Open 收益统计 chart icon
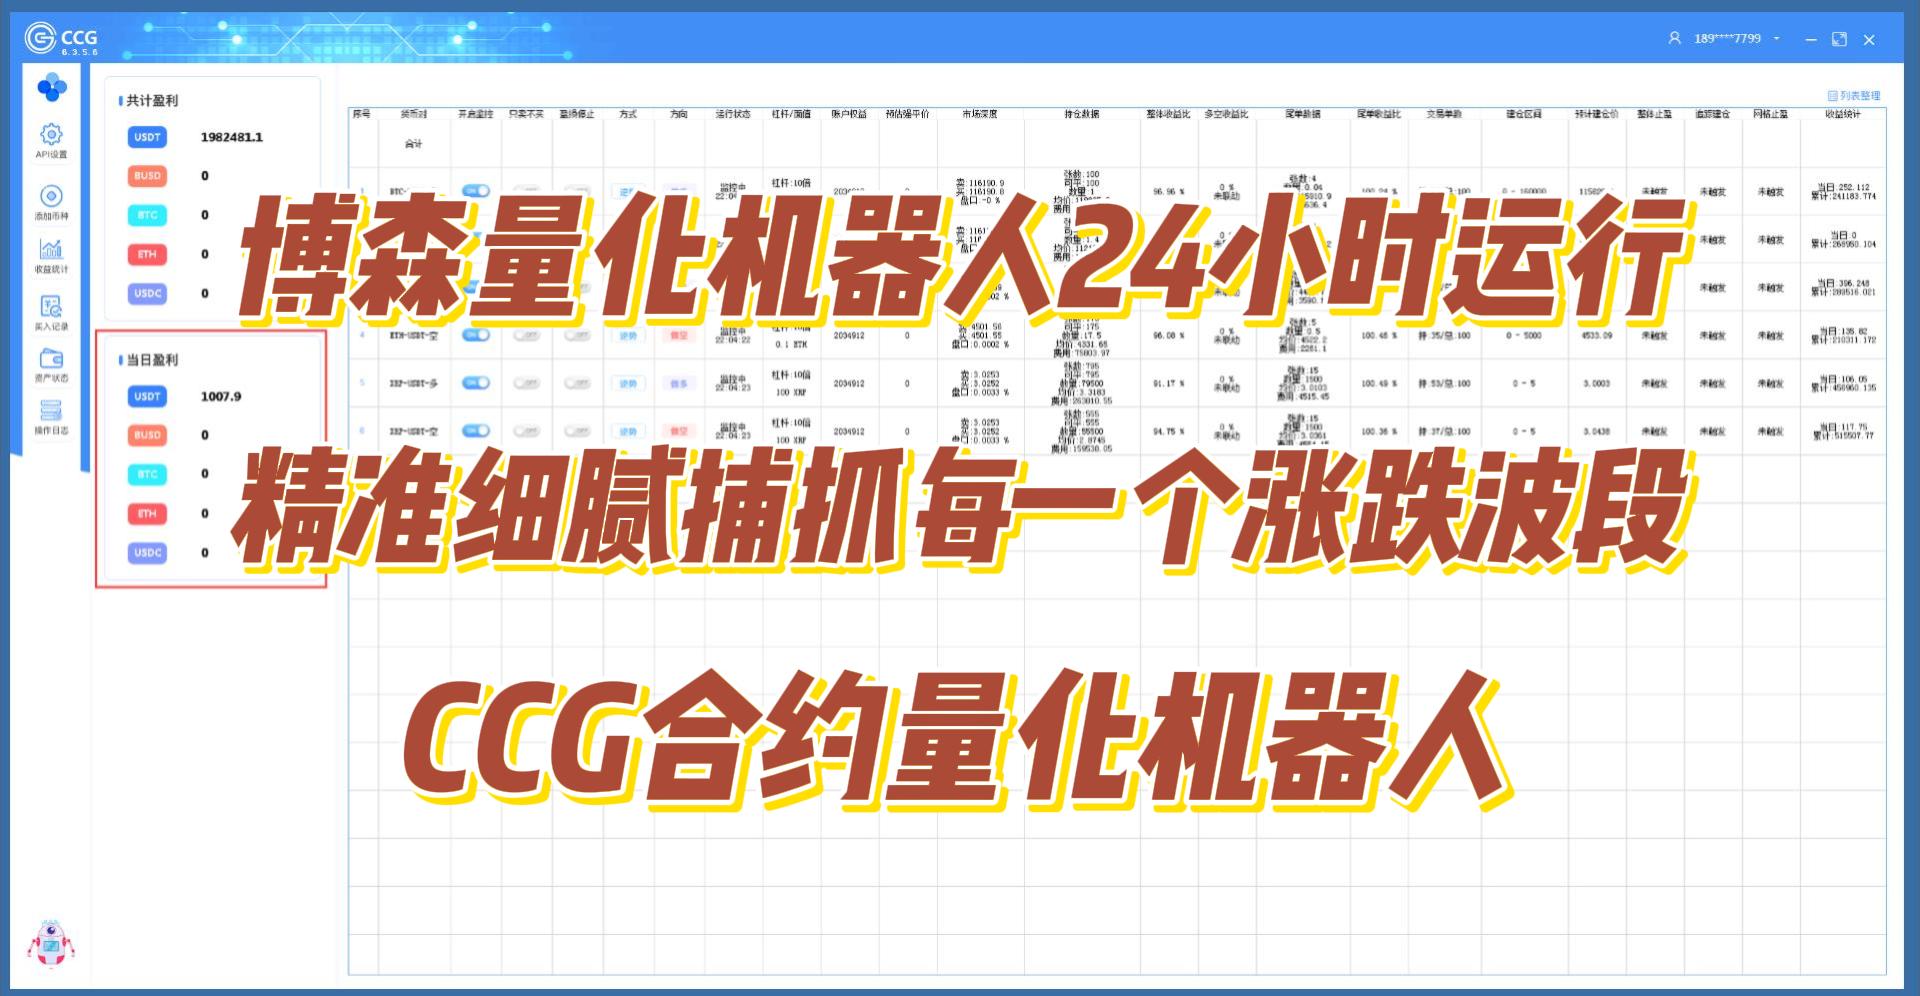1920x996 pixels. [51, 249]
